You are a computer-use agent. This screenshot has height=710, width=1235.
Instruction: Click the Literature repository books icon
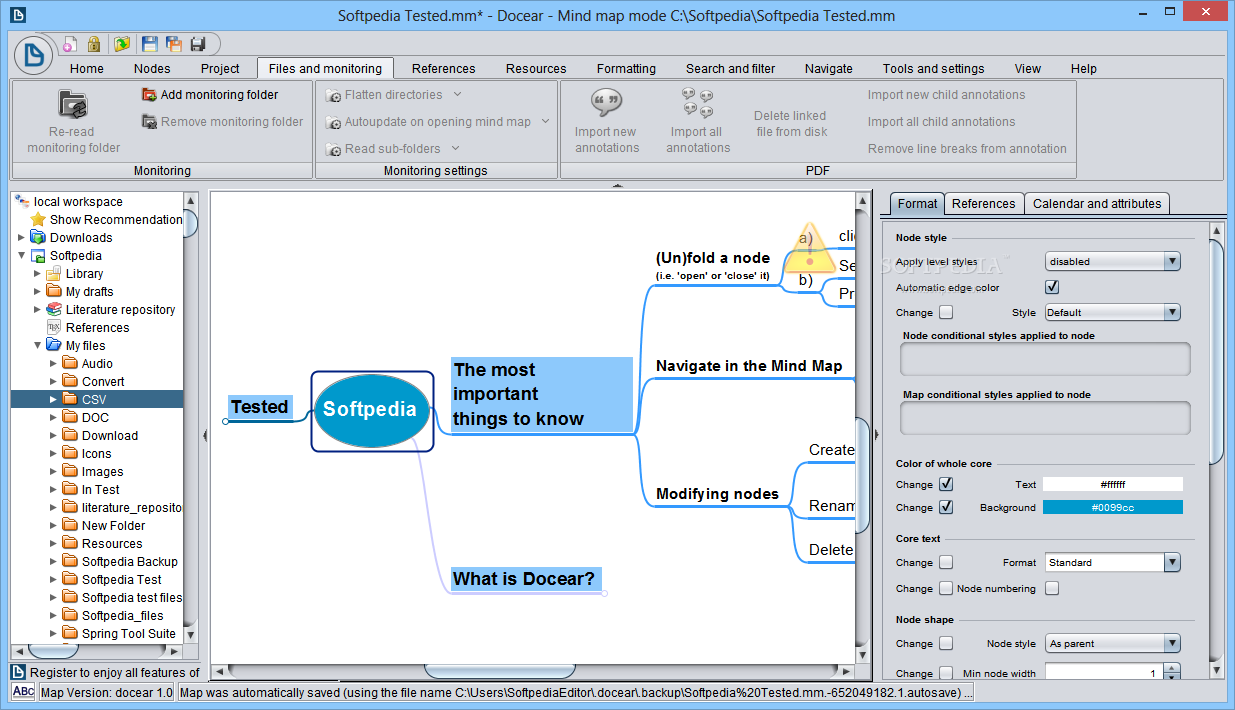(54, 309)
